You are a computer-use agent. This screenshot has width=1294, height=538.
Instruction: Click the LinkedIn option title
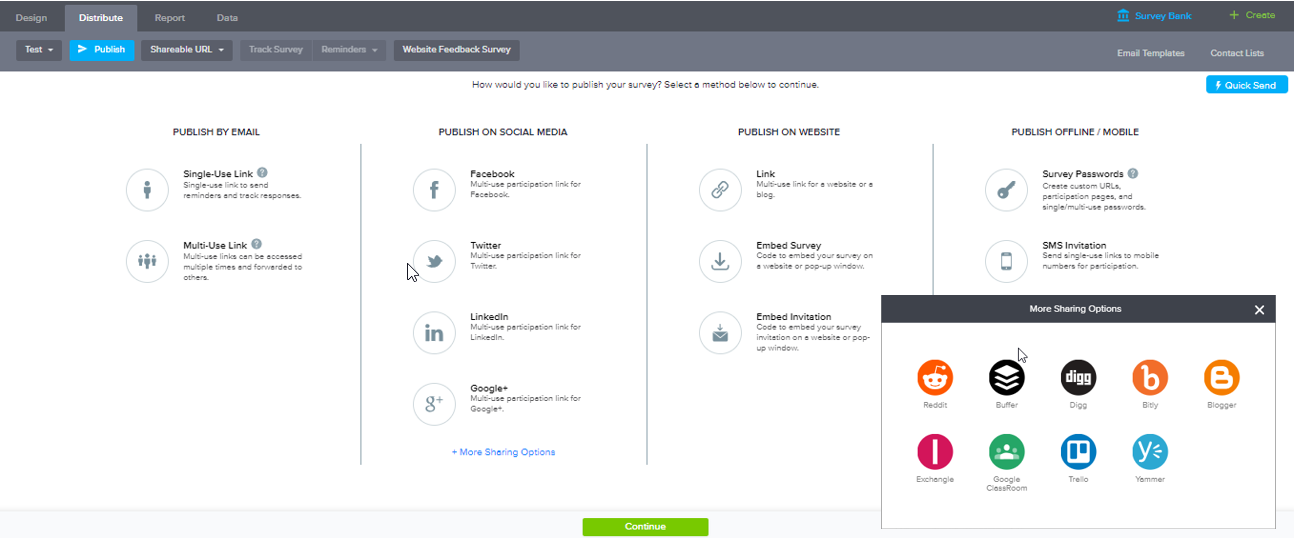coord(489,317)
